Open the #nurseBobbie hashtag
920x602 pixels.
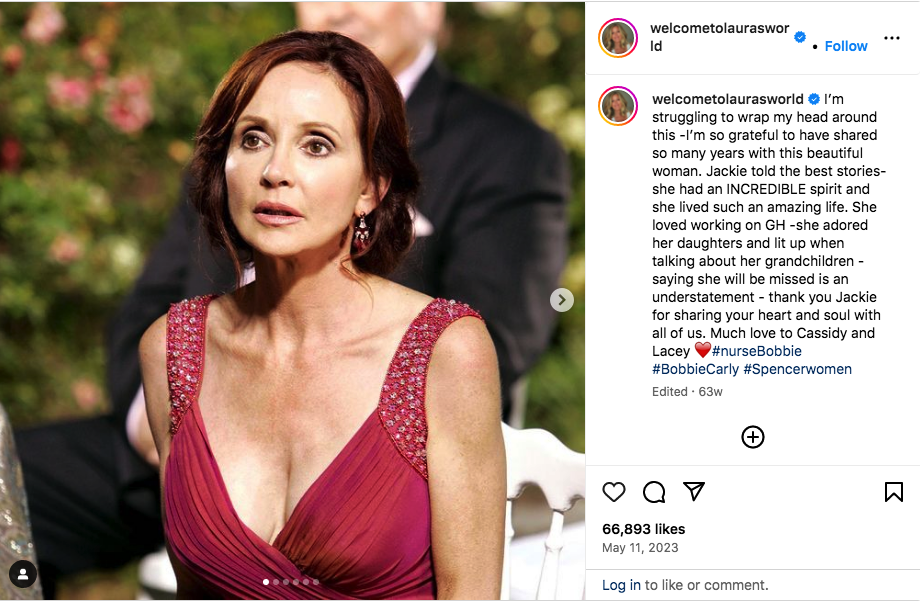[757, 351]
